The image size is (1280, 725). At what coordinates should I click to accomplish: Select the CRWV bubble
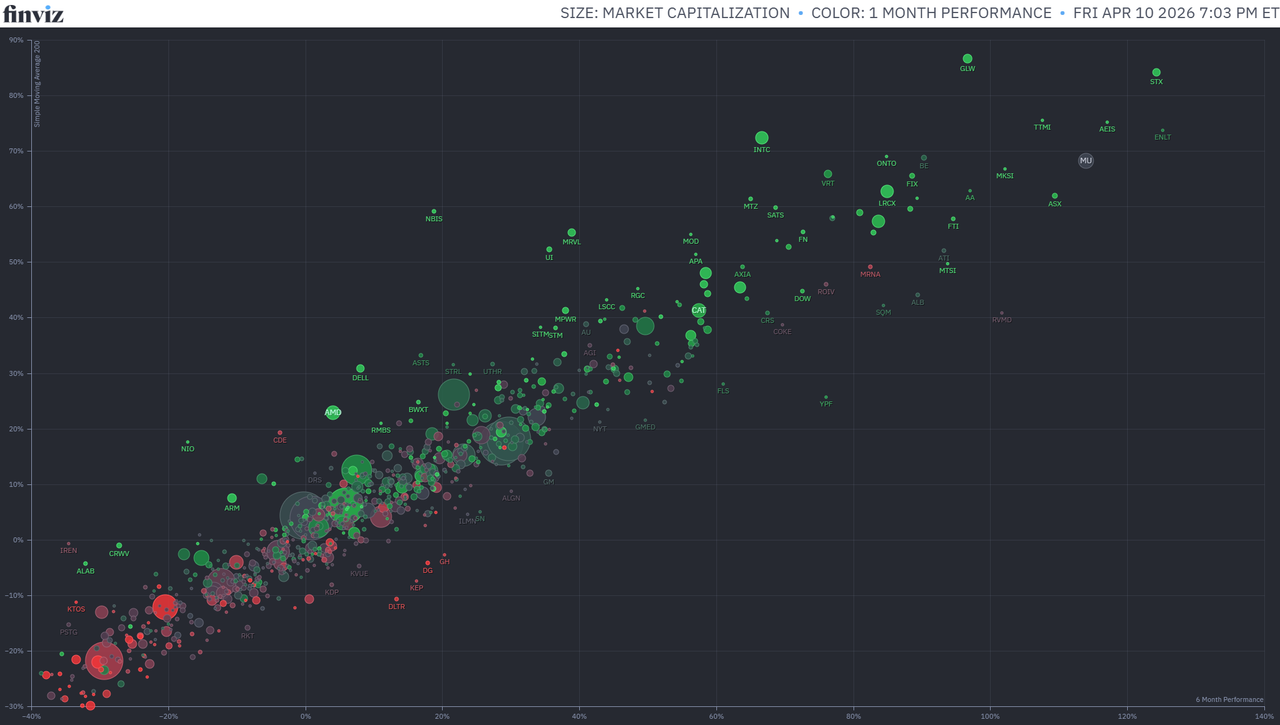119,546
